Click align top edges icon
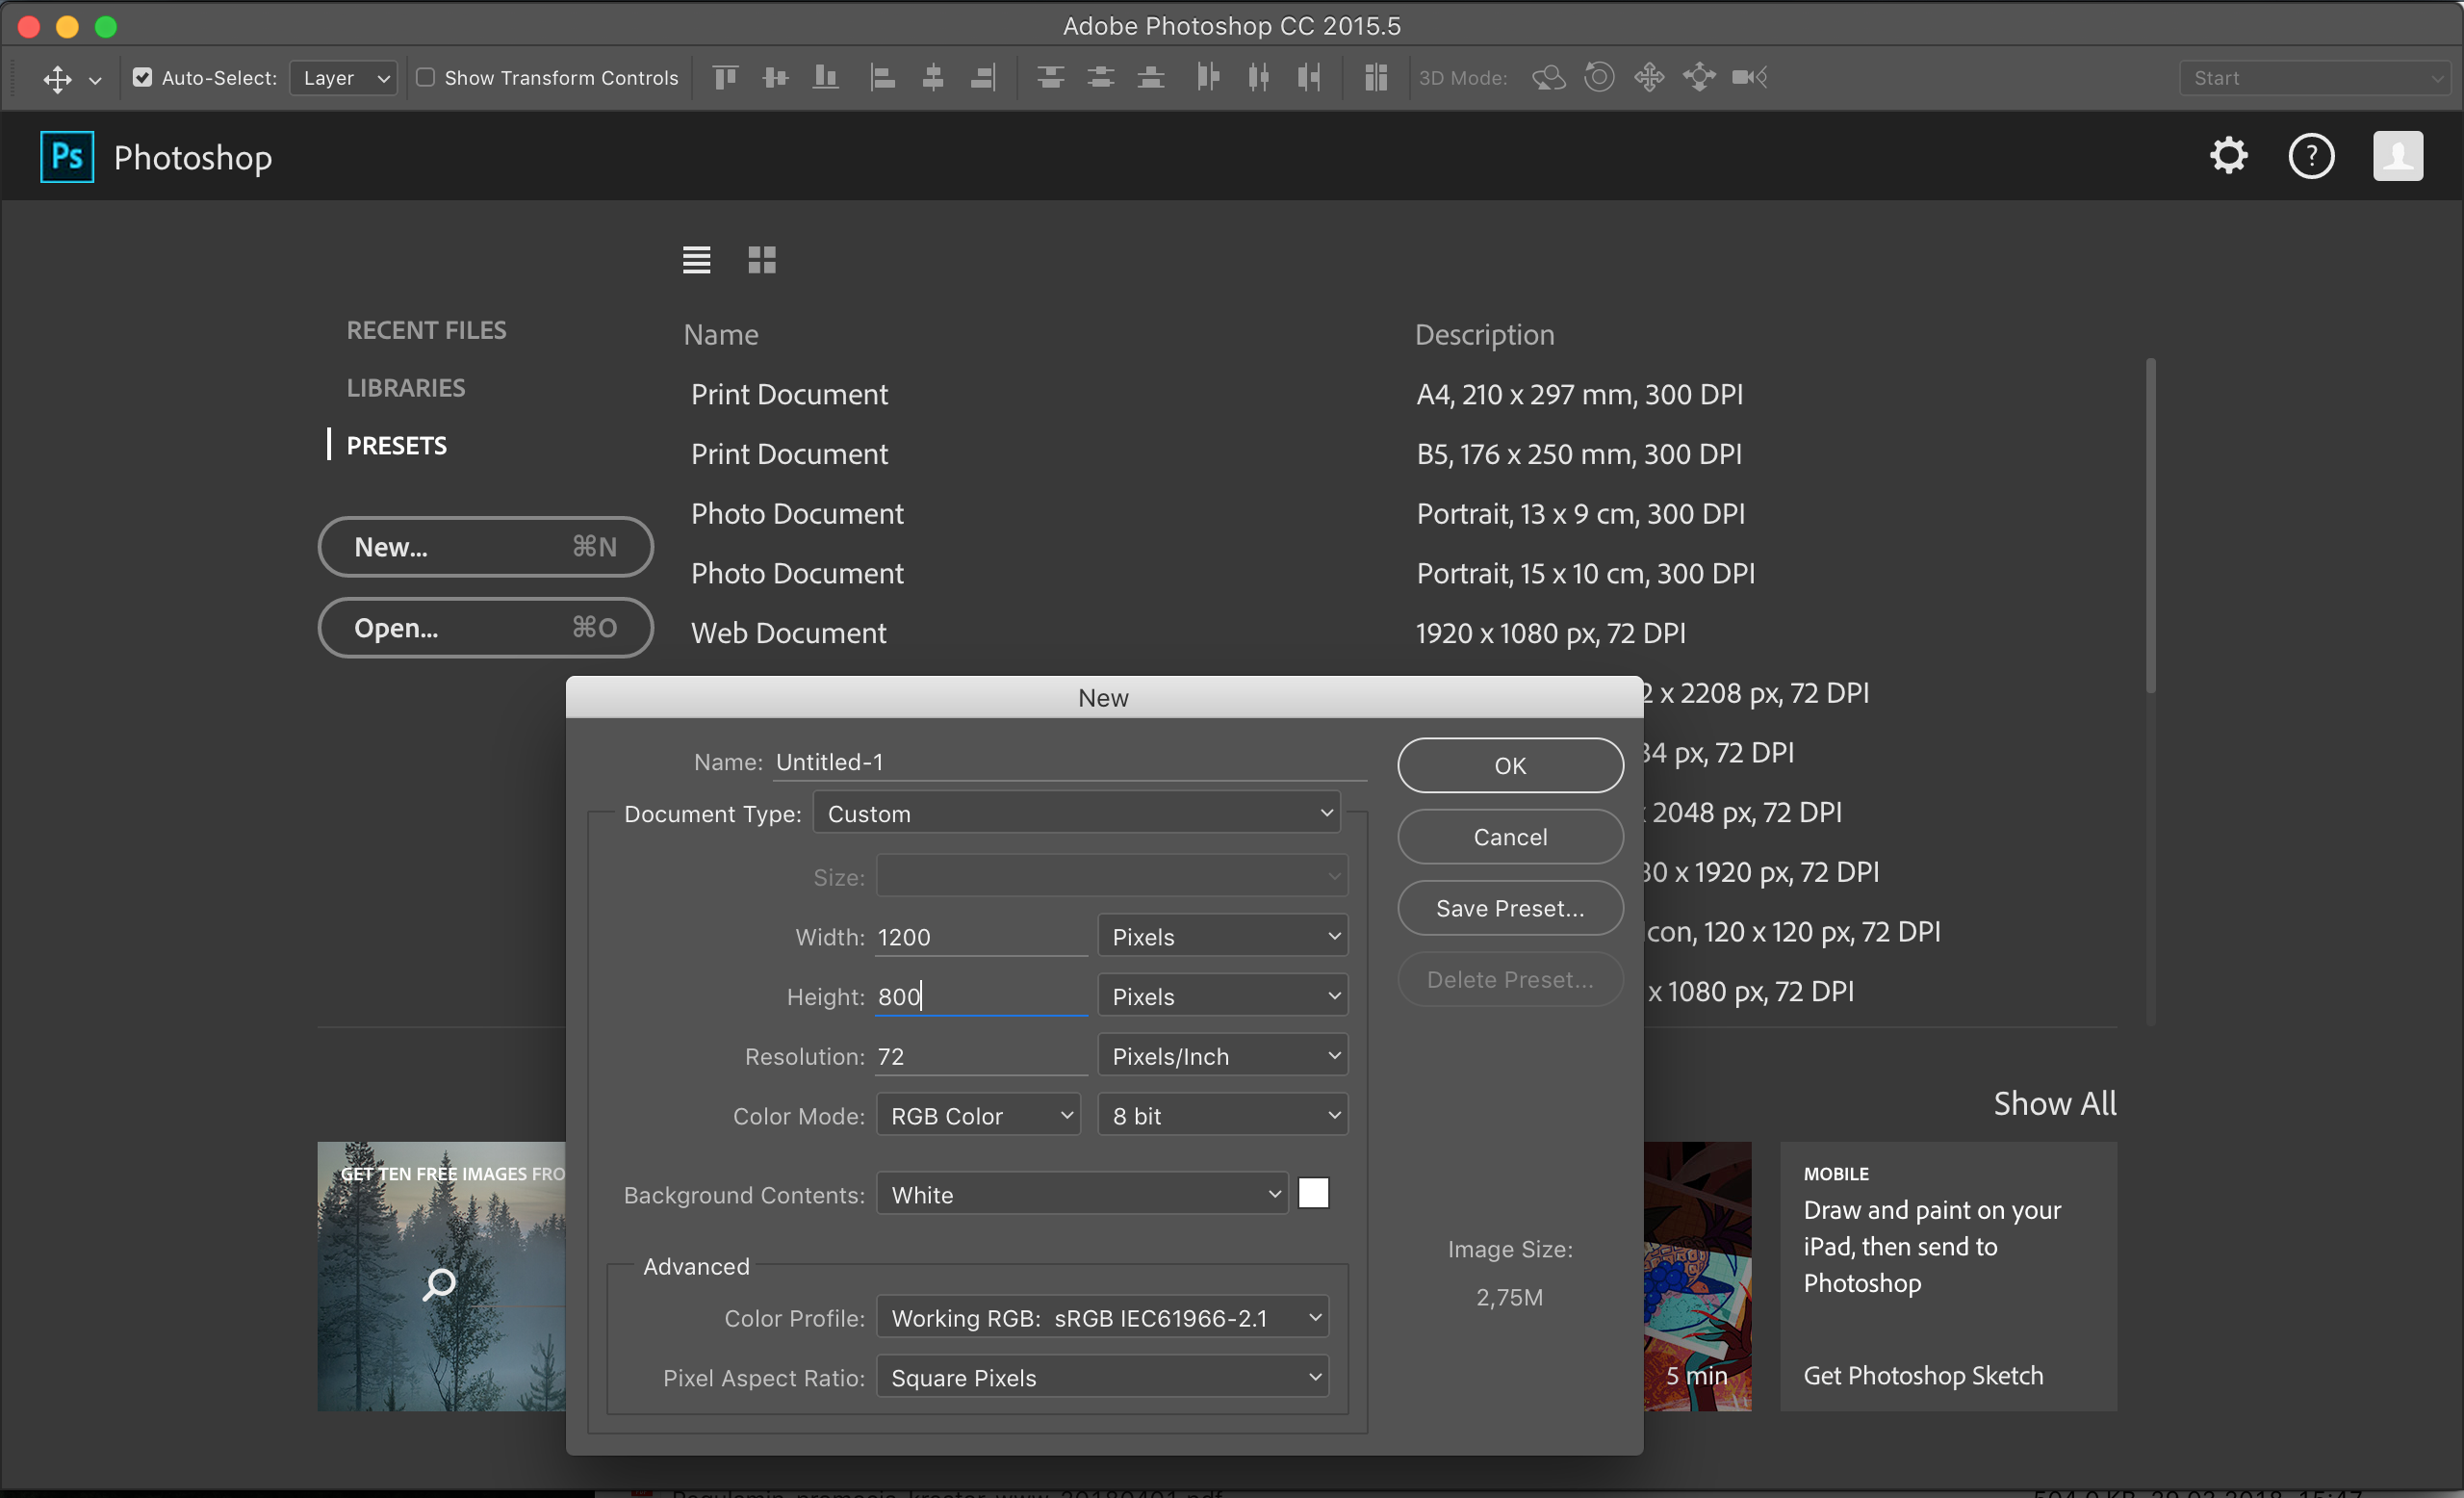The width and height of the screenshot is (2464, 1498). [x=725, y=77]
